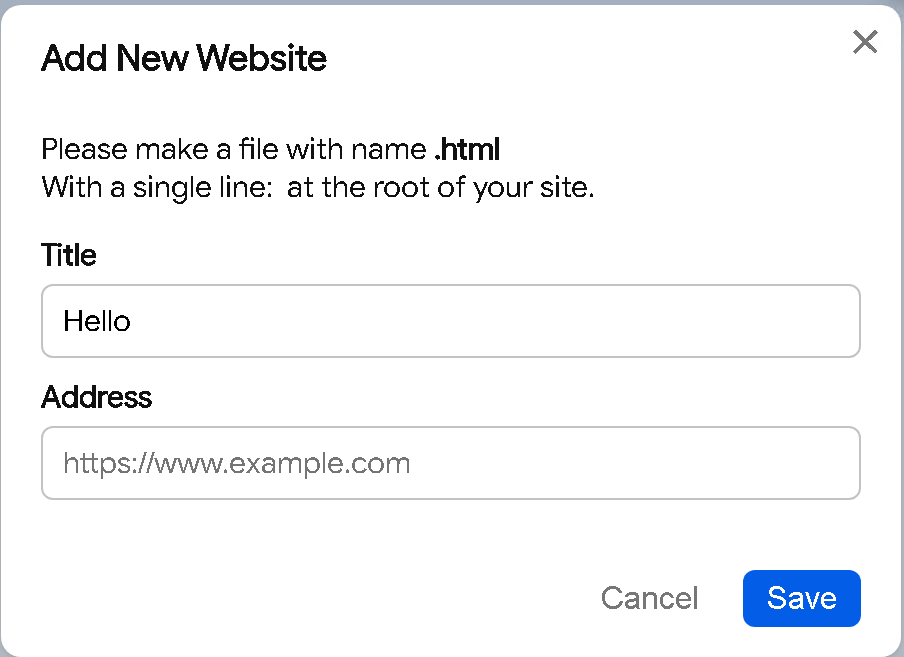904x657 pixels.
Task: Click the blue Save button
Action: 801,598
